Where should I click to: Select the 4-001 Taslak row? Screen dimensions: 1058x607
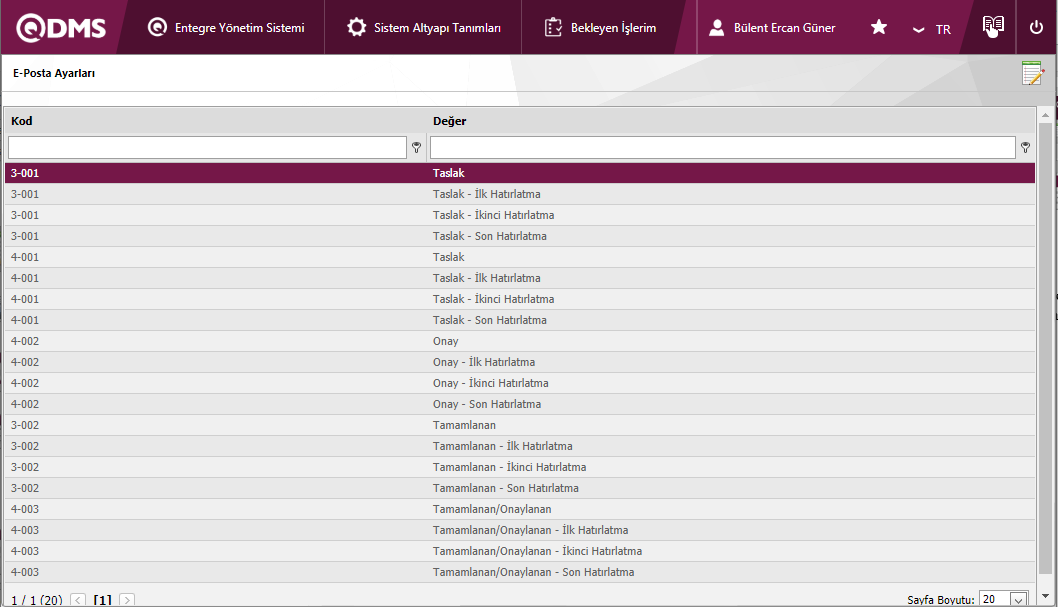point(520,257)
